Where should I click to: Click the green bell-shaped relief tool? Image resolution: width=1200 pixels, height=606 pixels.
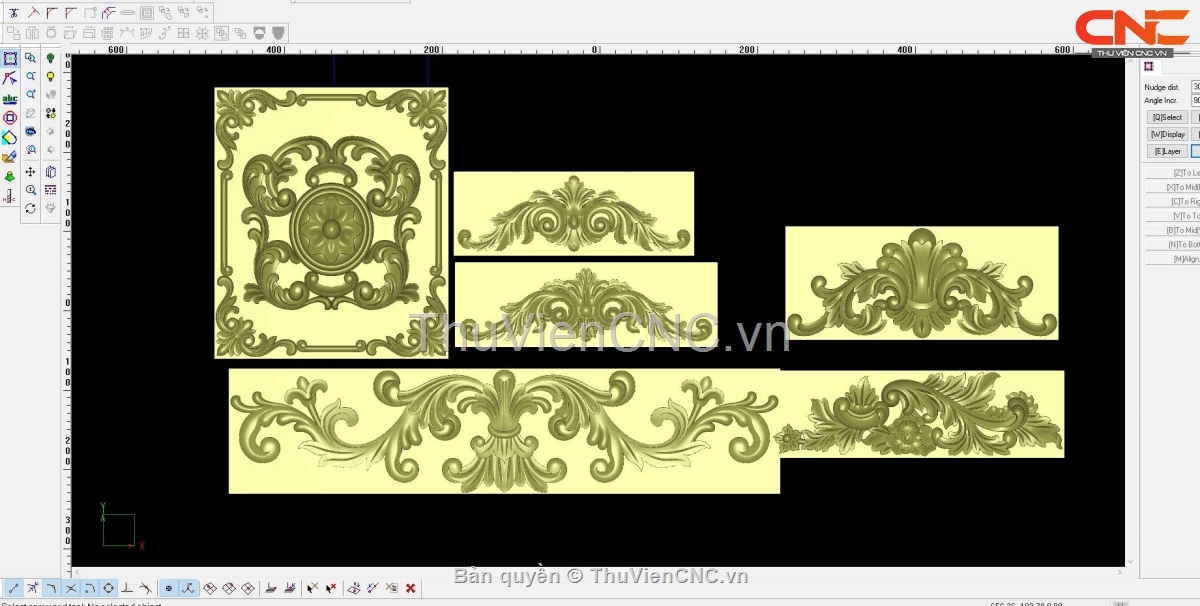[10, 176]
